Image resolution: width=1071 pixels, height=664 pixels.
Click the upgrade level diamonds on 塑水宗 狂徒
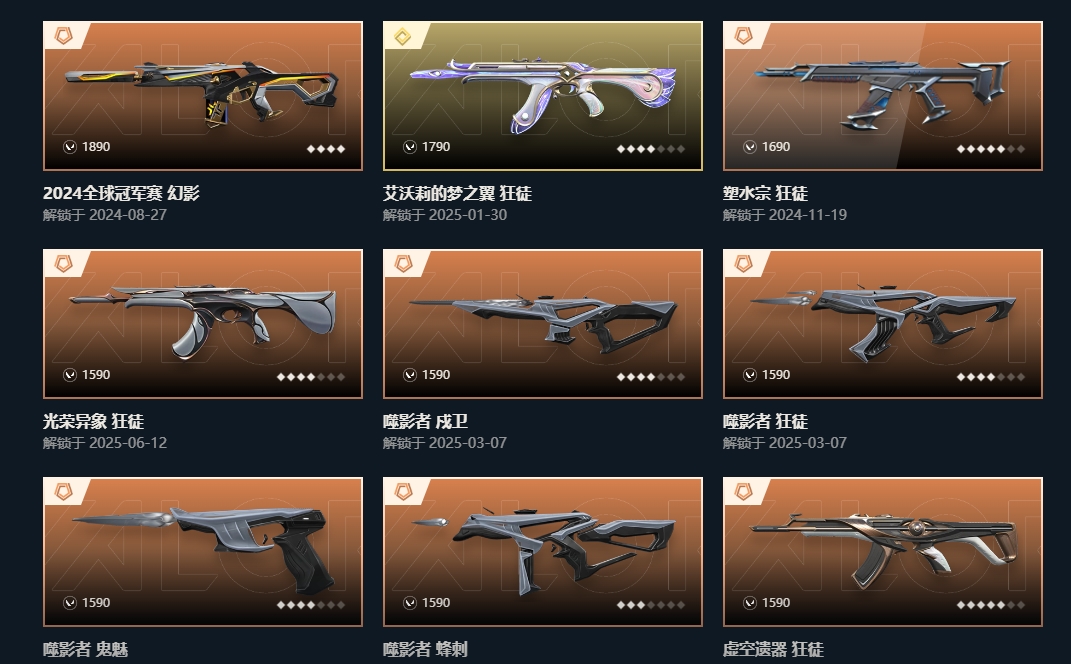[x=990, y=149]
